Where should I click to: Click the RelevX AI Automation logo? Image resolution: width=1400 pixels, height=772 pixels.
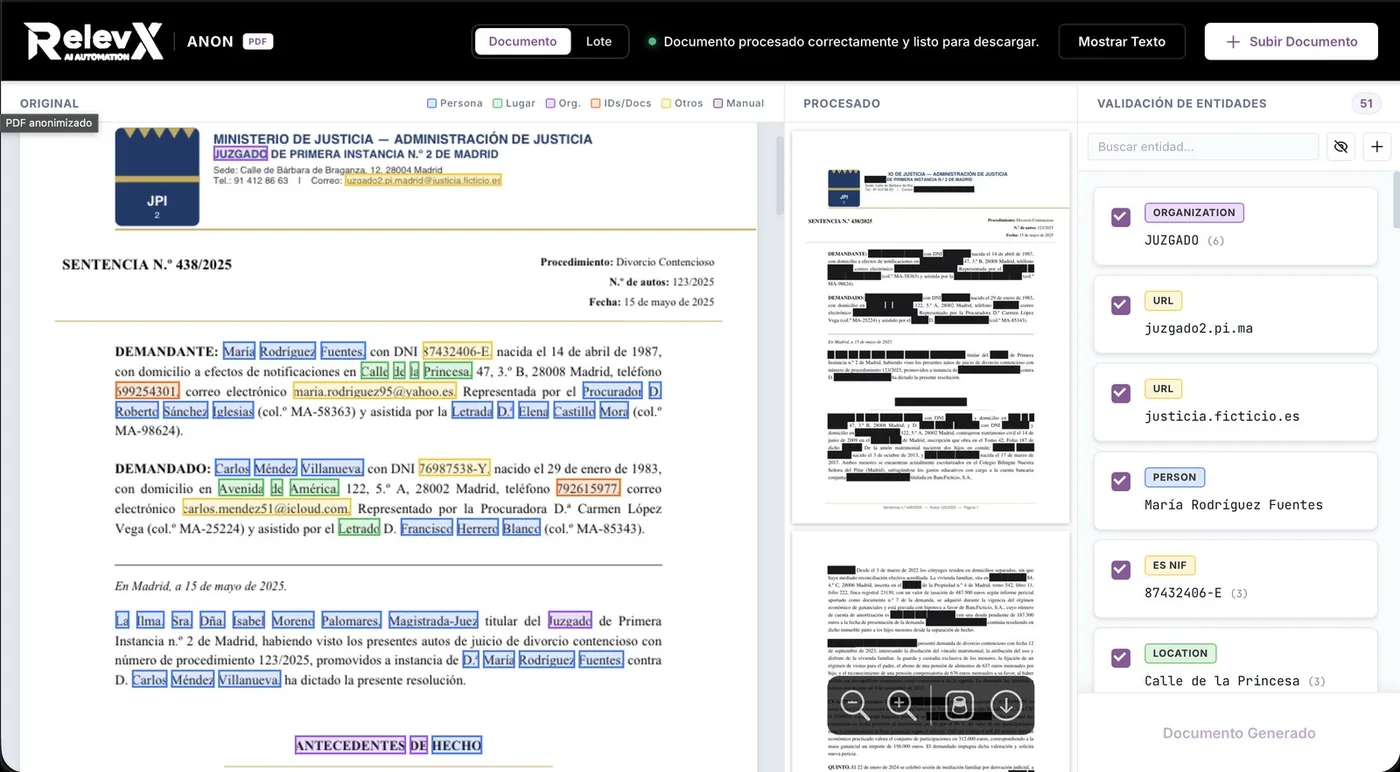pos(93,41)
